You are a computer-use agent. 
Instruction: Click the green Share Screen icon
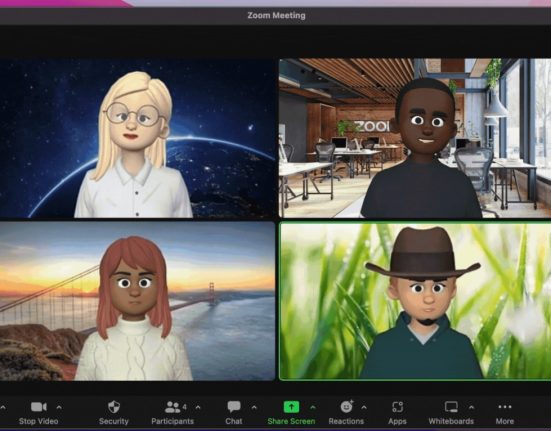291,407
